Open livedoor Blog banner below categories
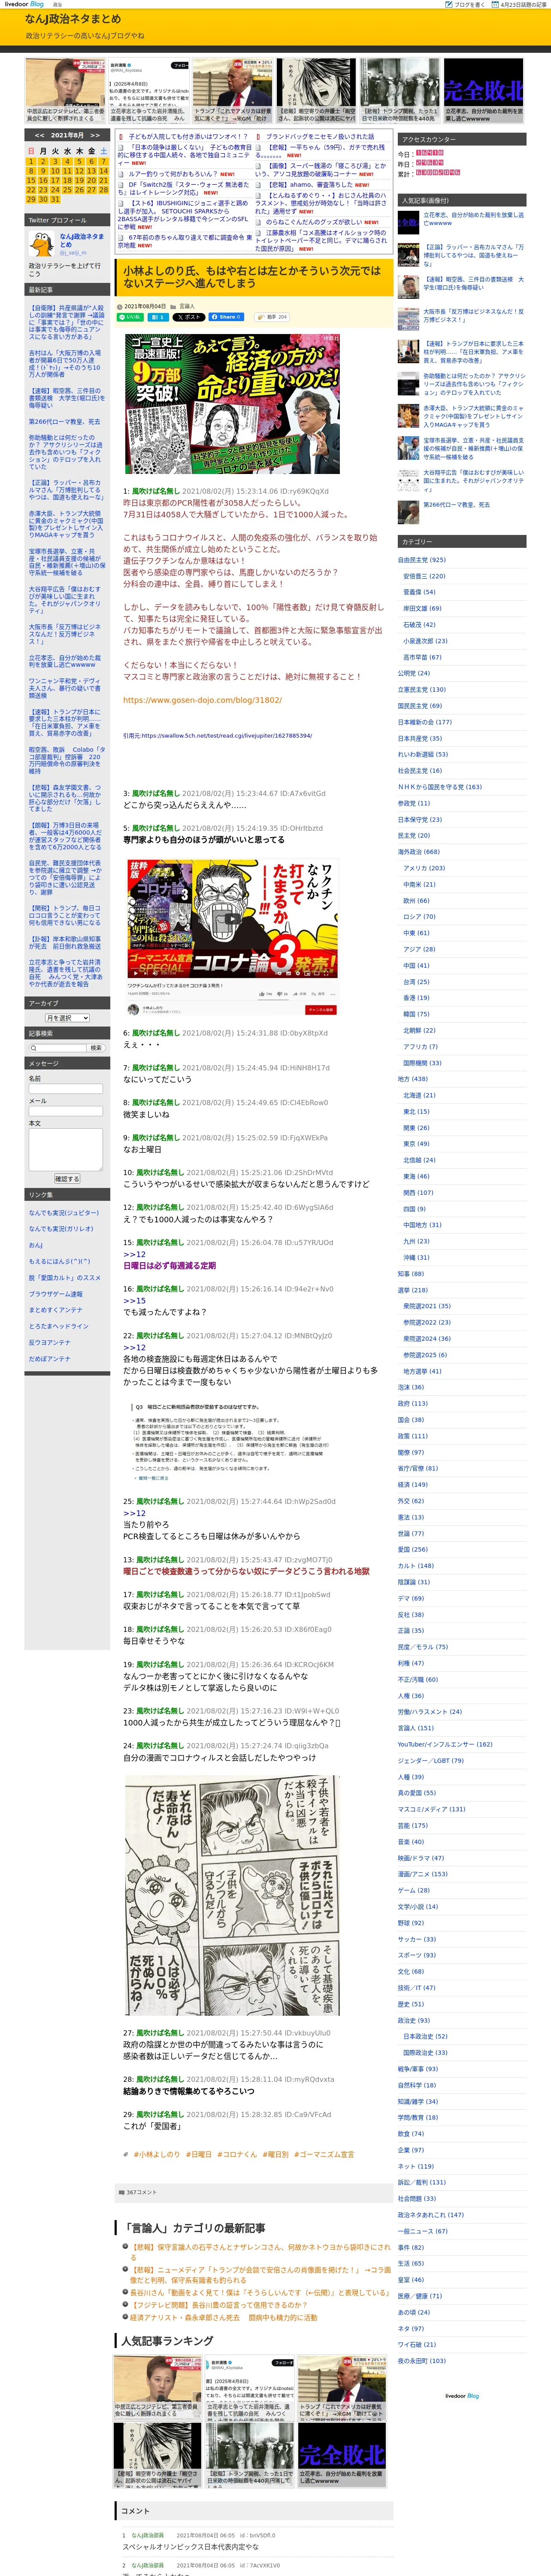The height and width of the screenshot is (2576, 551). pos(462,2396)
